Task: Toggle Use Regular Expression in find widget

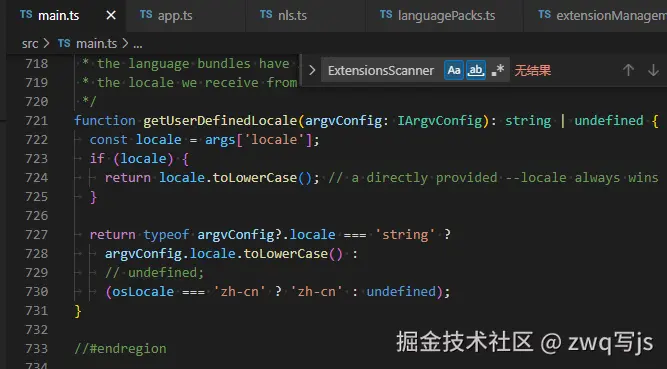Action: (x=498, y=70)
